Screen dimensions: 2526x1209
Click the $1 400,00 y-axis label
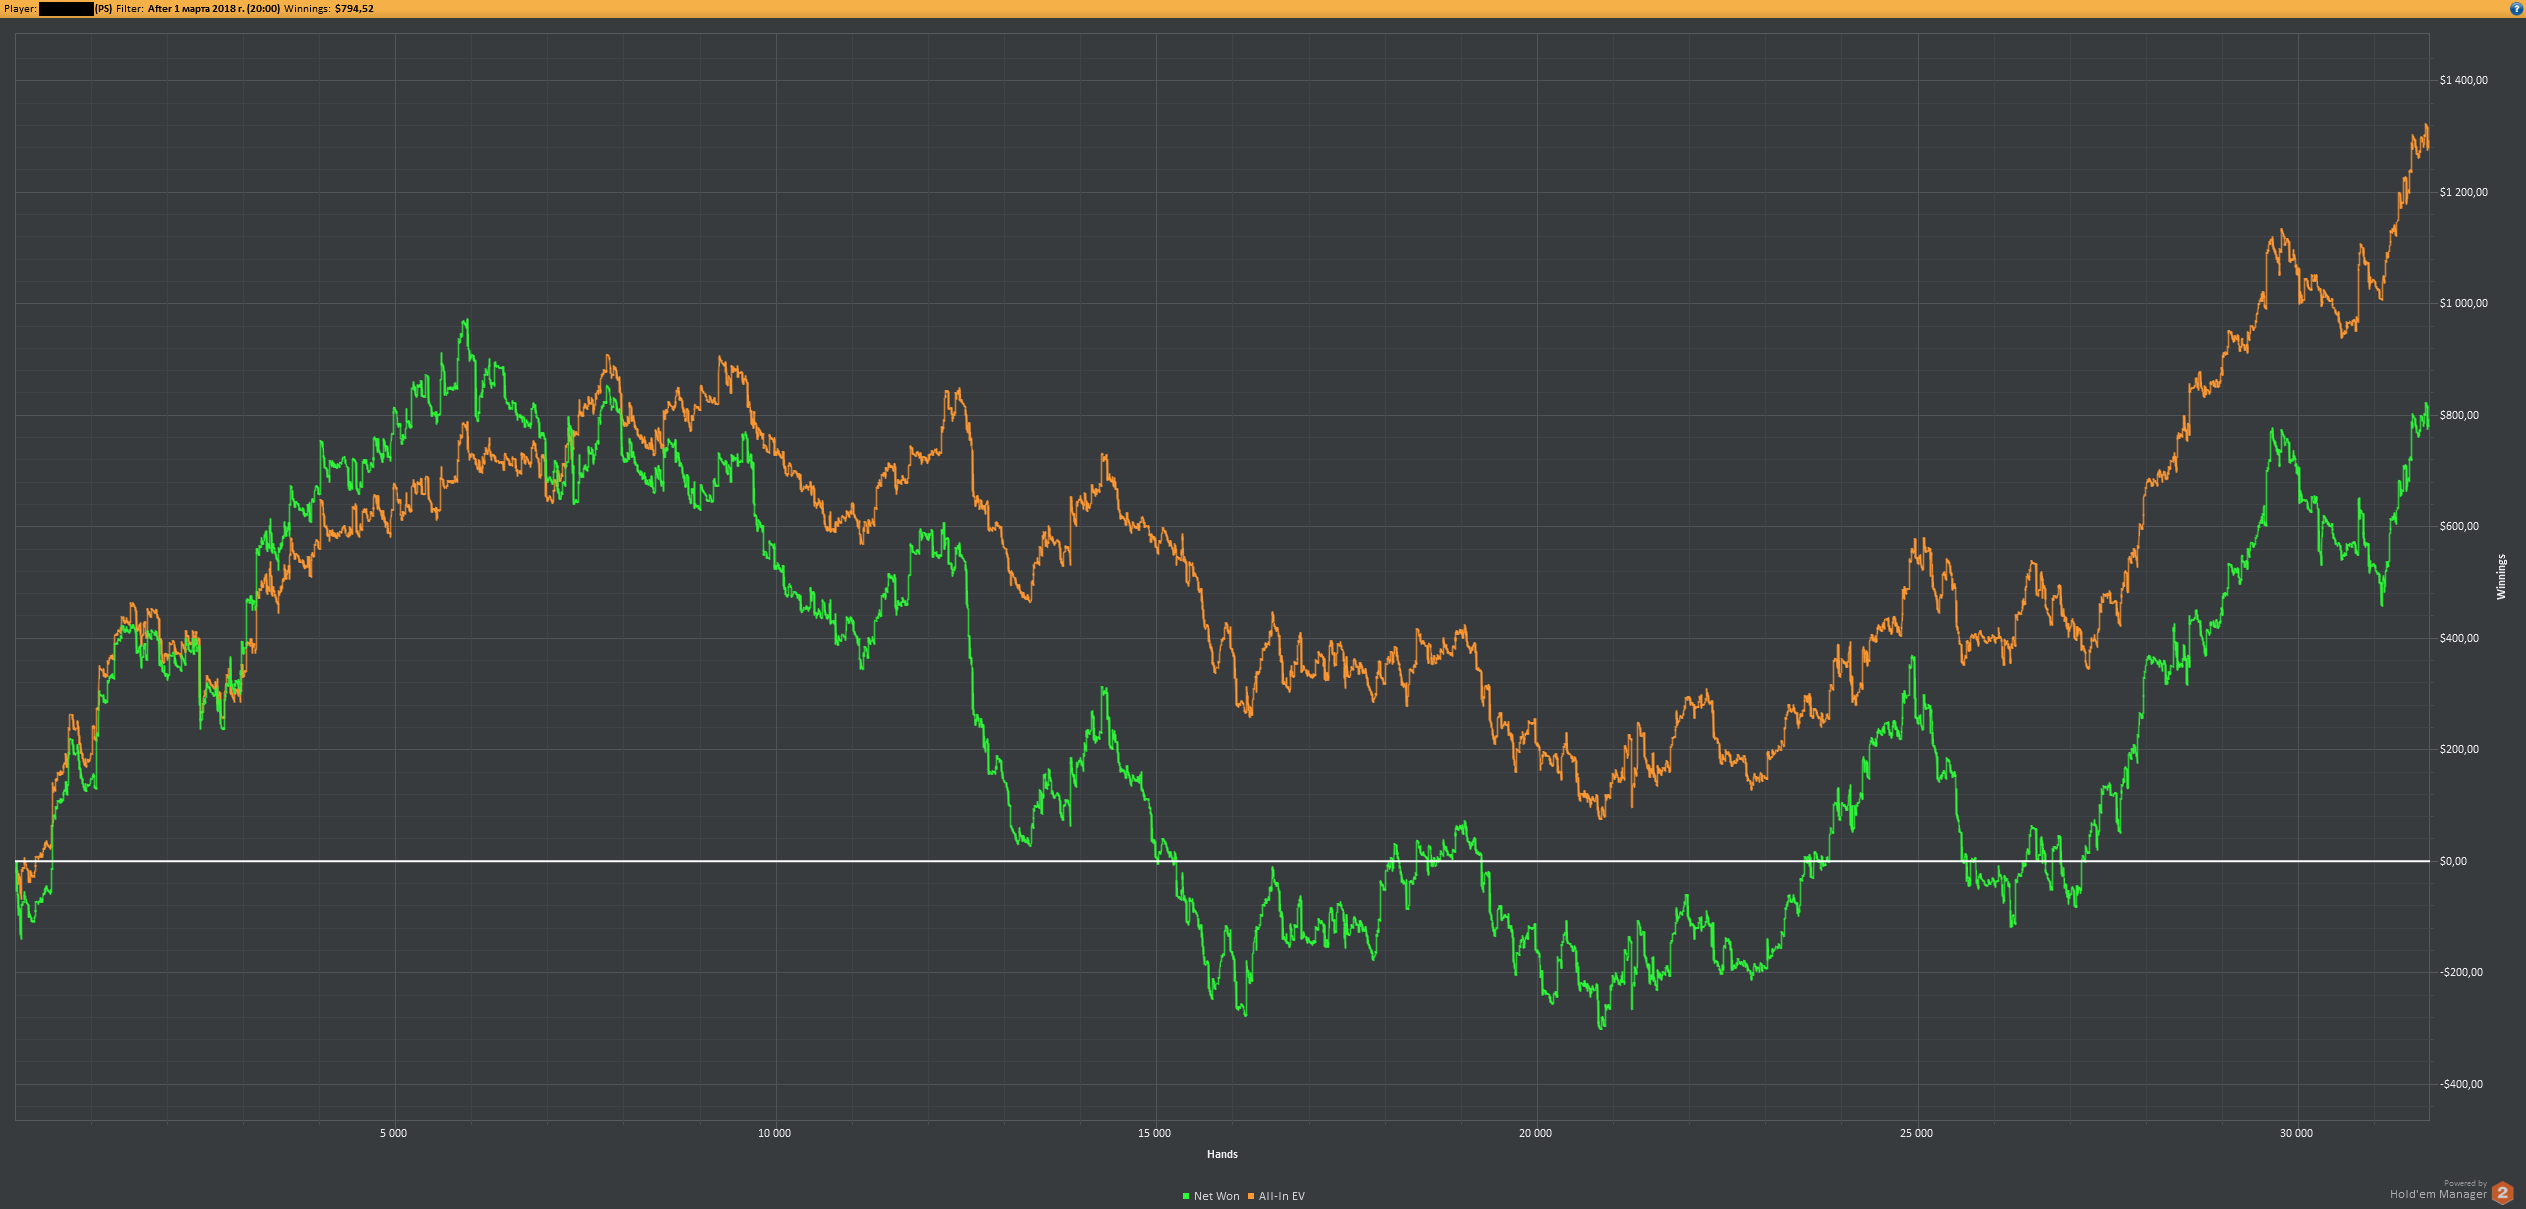(2463, 80)
